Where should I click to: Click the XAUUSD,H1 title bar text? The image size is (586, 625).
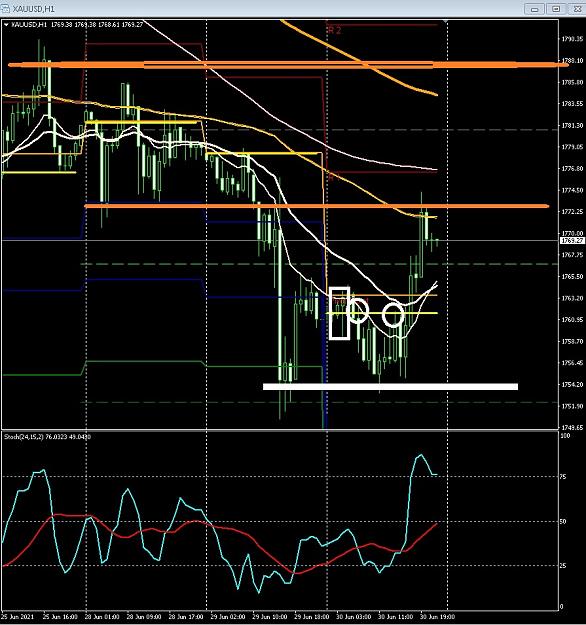tap(33, 9)
